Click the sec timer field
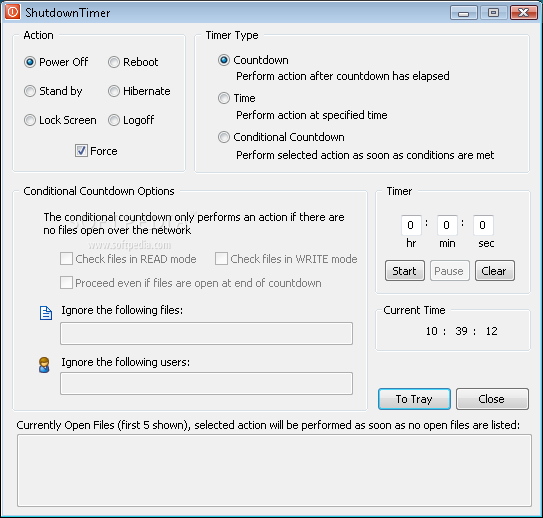The width and height of the screenshot is (543, 518). [x=483, y=225]
